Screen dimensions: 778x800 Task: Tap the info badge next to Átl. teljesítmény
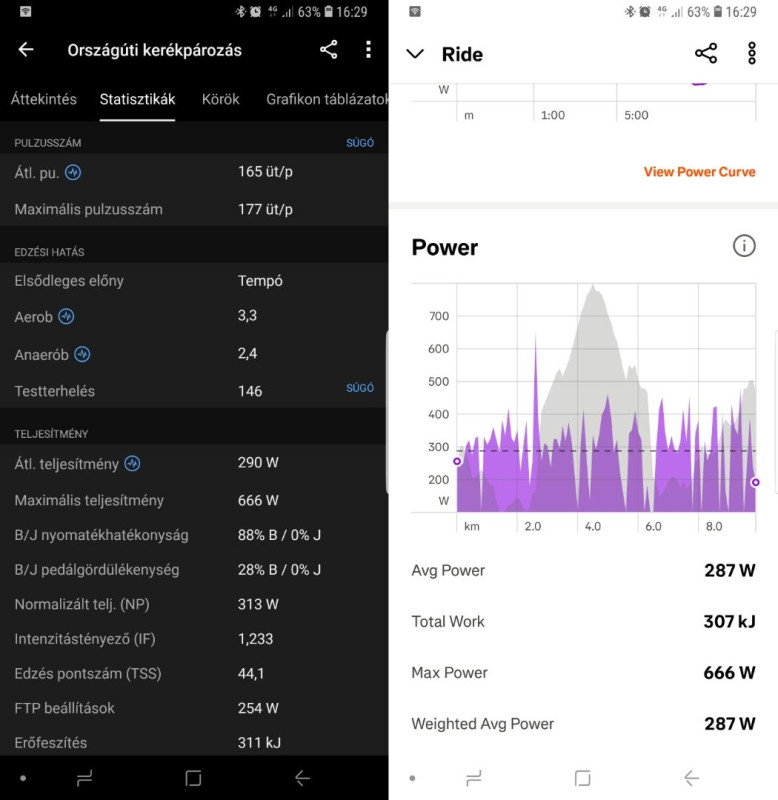[x=133, y=463]
